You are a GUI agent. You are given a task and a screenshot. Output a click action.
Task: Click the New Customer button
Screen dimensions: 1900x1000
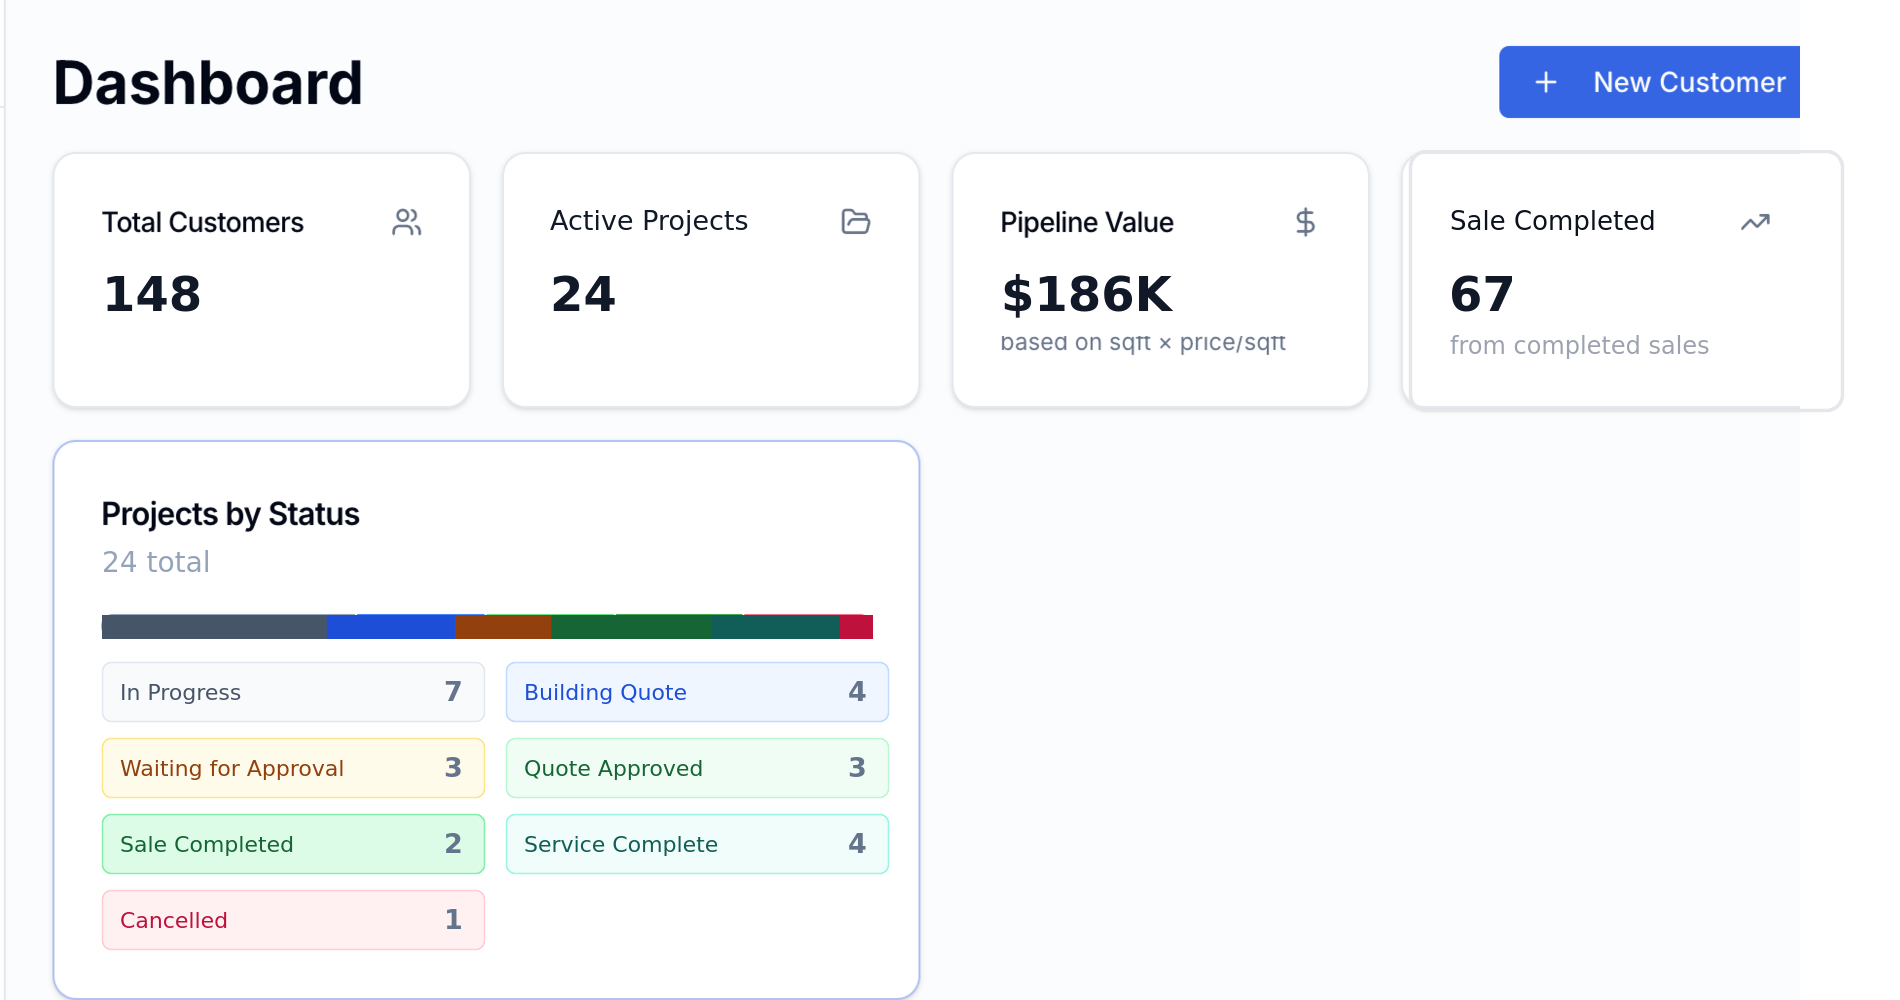pyautogui.click(x=1650, y=82)
